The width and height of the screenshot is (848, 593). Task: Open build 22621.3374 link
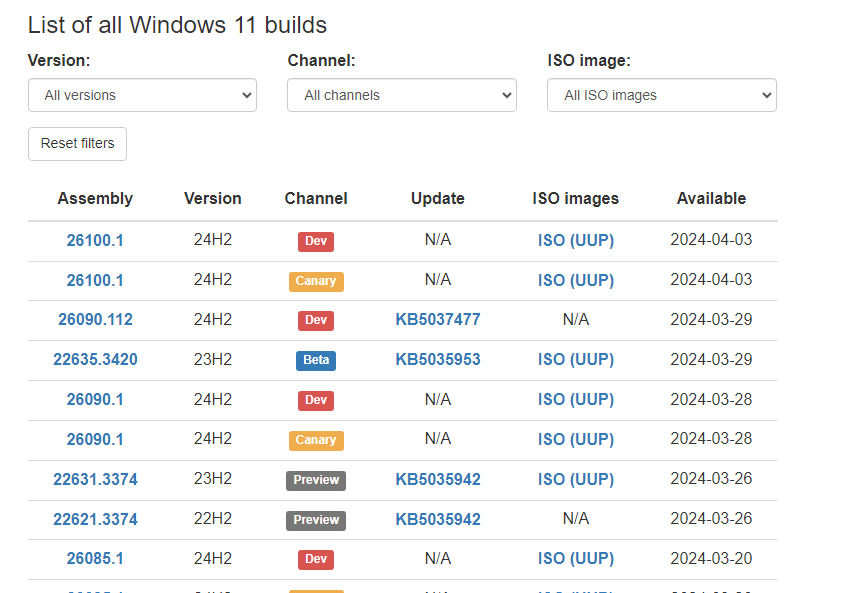tap(95, 519)
